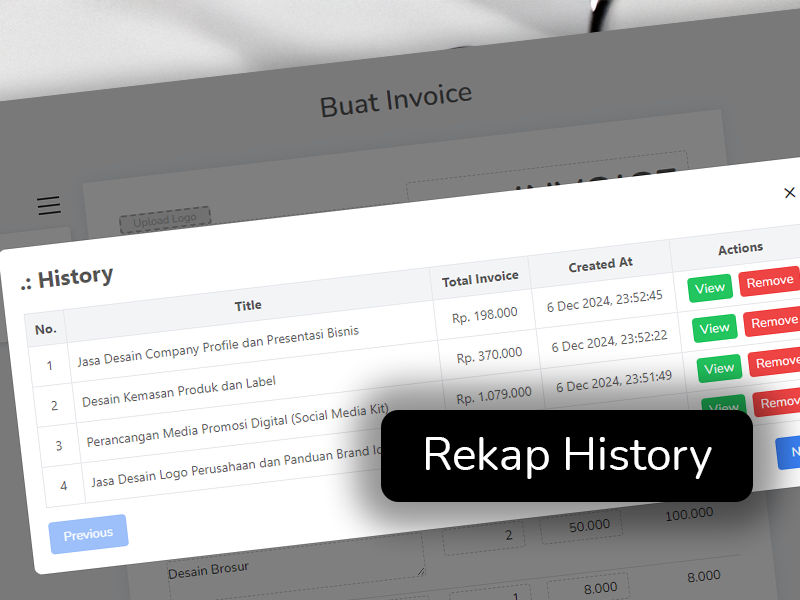The height and width of the screenshot is (600, 800).
Task: Select the Created At column header
Action: (601, 264)
